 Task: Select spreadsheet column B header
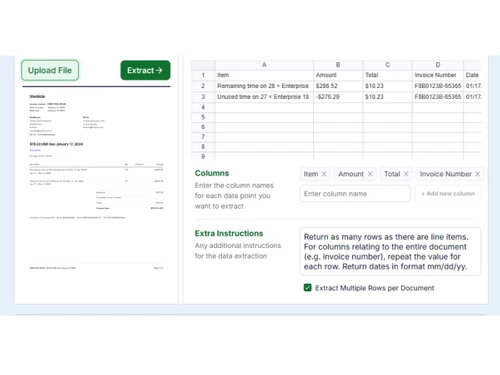[x=338, y=65]
